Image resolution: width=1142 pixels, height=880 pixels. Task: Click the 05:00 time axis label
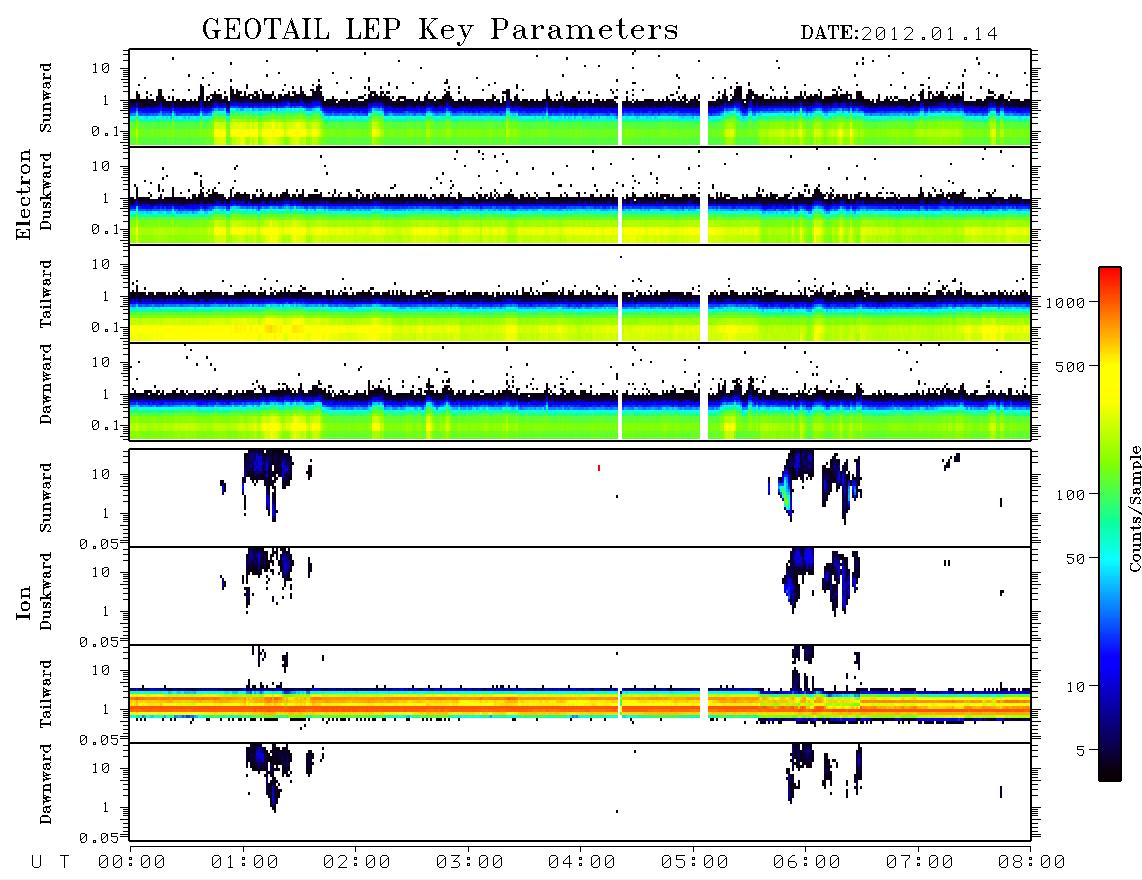695,862
